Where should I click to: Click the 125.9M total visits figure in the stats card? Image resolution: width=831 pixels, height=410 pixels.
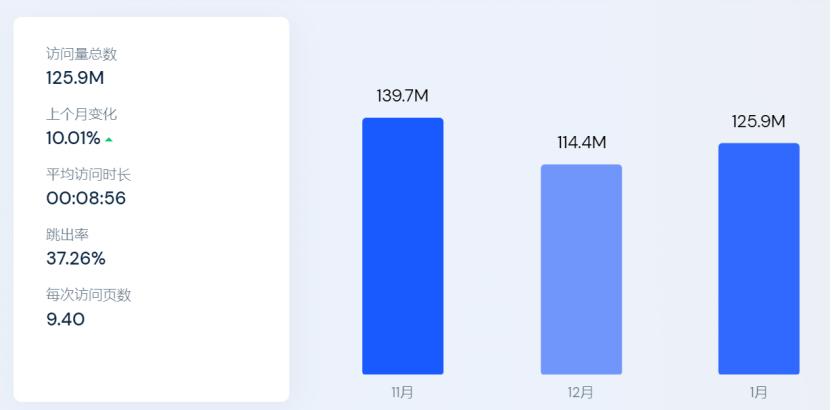point(76,77)
